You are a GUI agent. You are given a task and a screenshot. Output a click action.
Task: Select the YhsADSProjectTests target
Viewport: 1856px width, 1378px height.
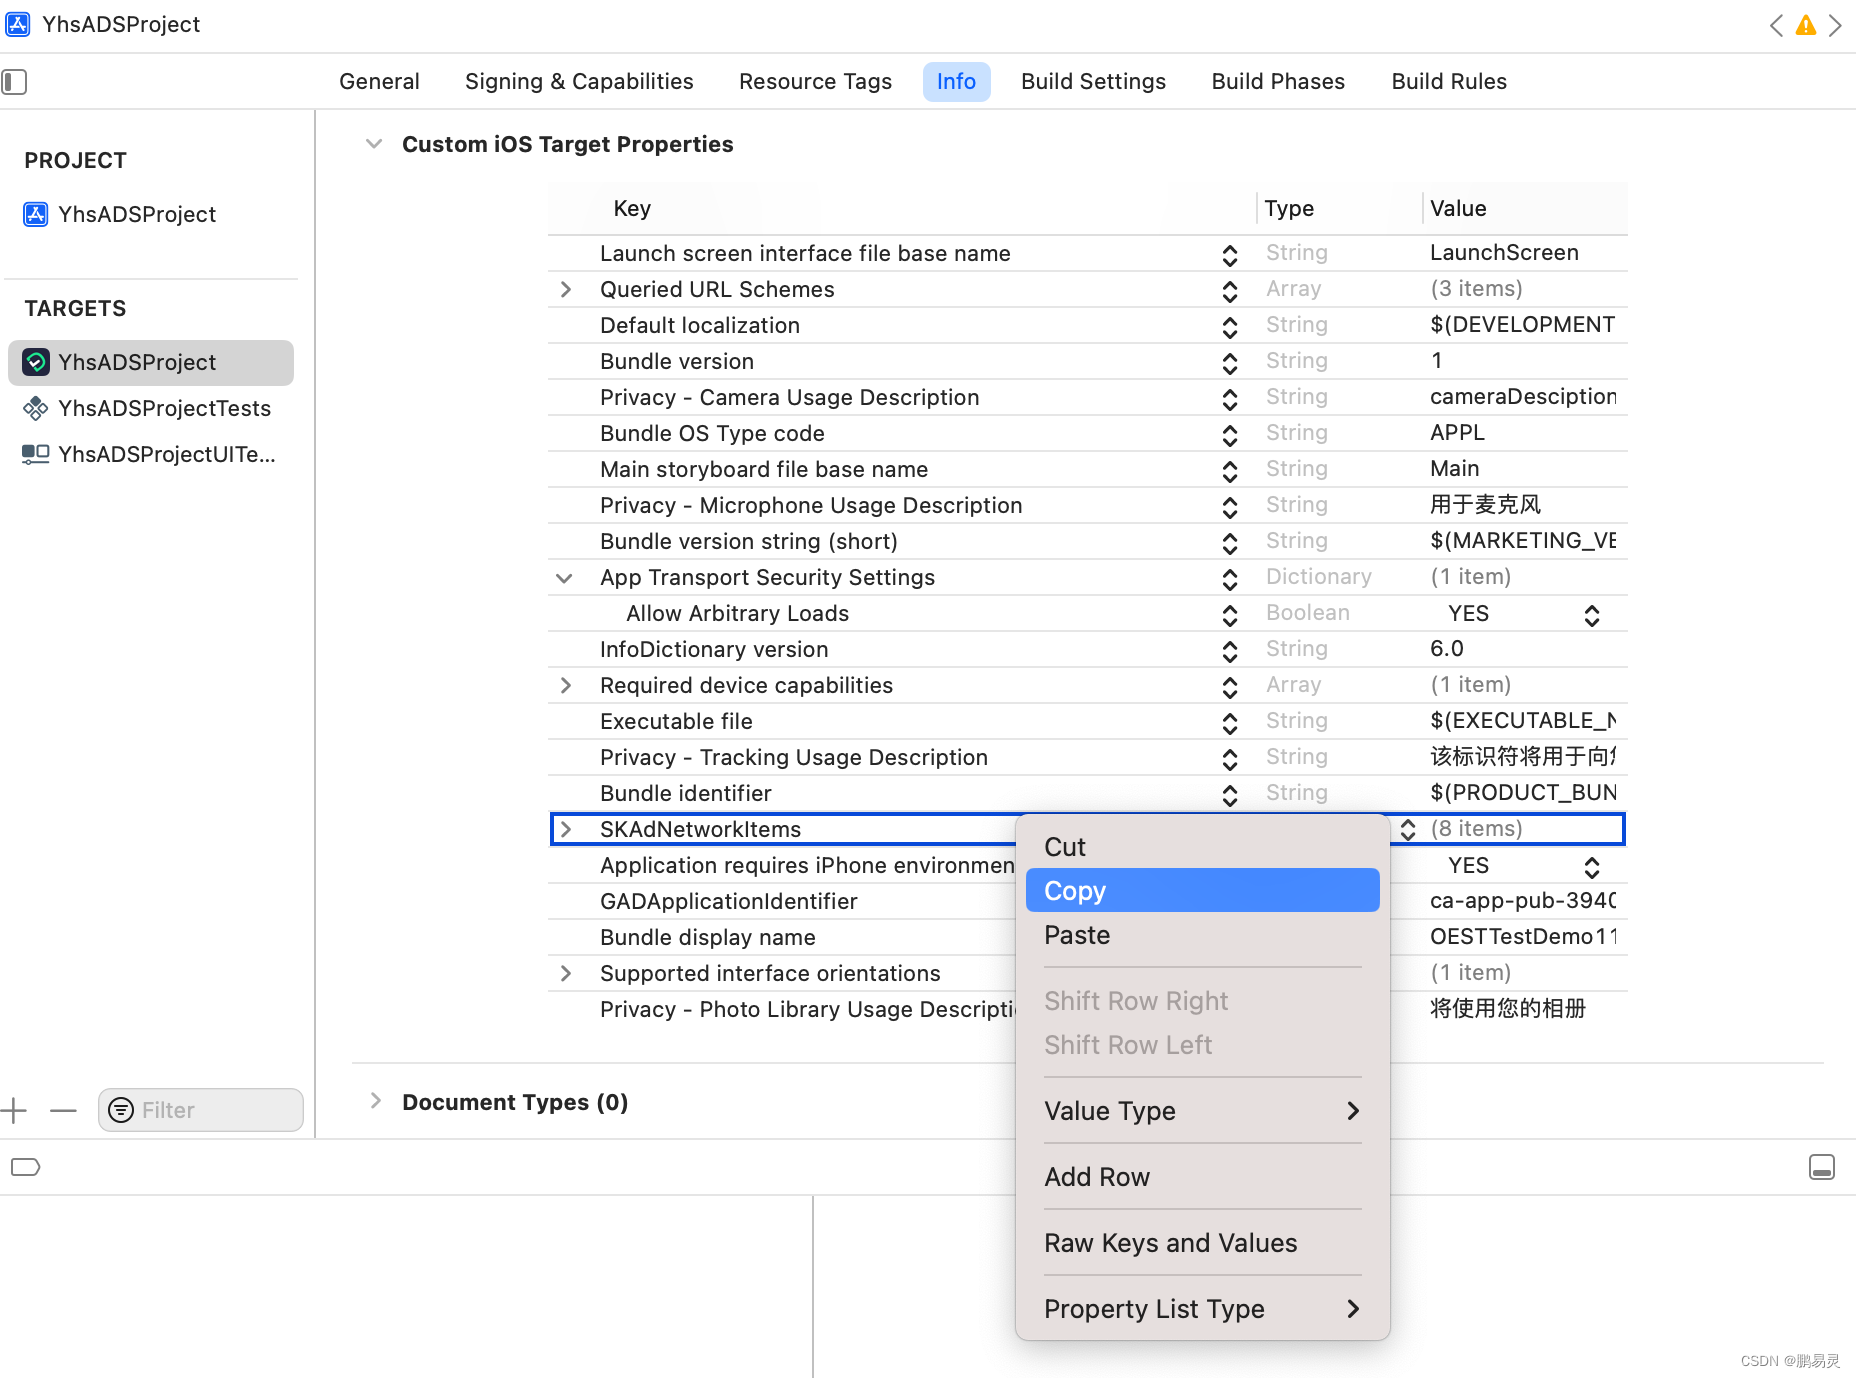pyautogui.click(x=147, y=408)
